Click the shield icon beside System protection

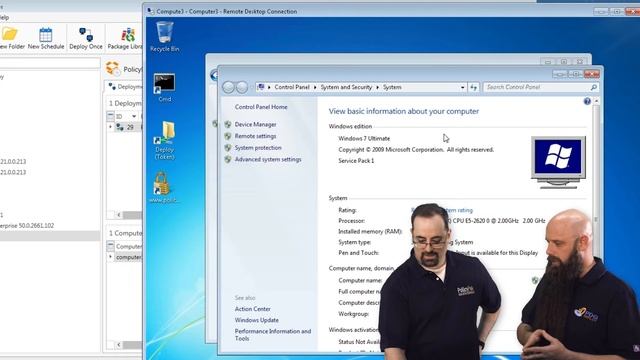pos(228,148)
